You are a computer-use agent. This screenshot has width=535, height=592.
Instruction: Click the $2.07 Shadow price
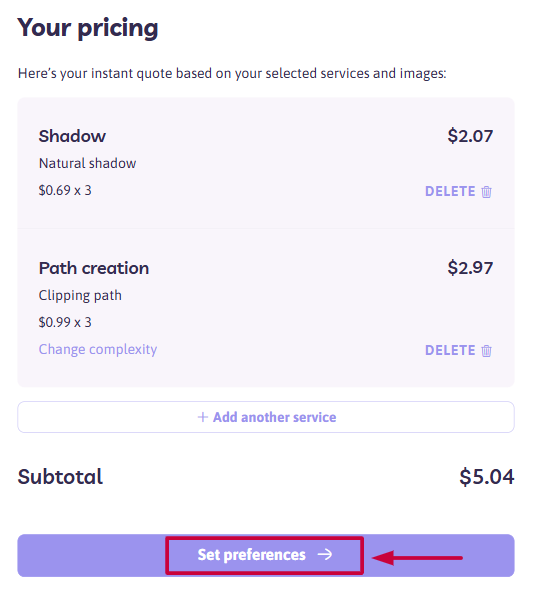[x=470, y=136]
